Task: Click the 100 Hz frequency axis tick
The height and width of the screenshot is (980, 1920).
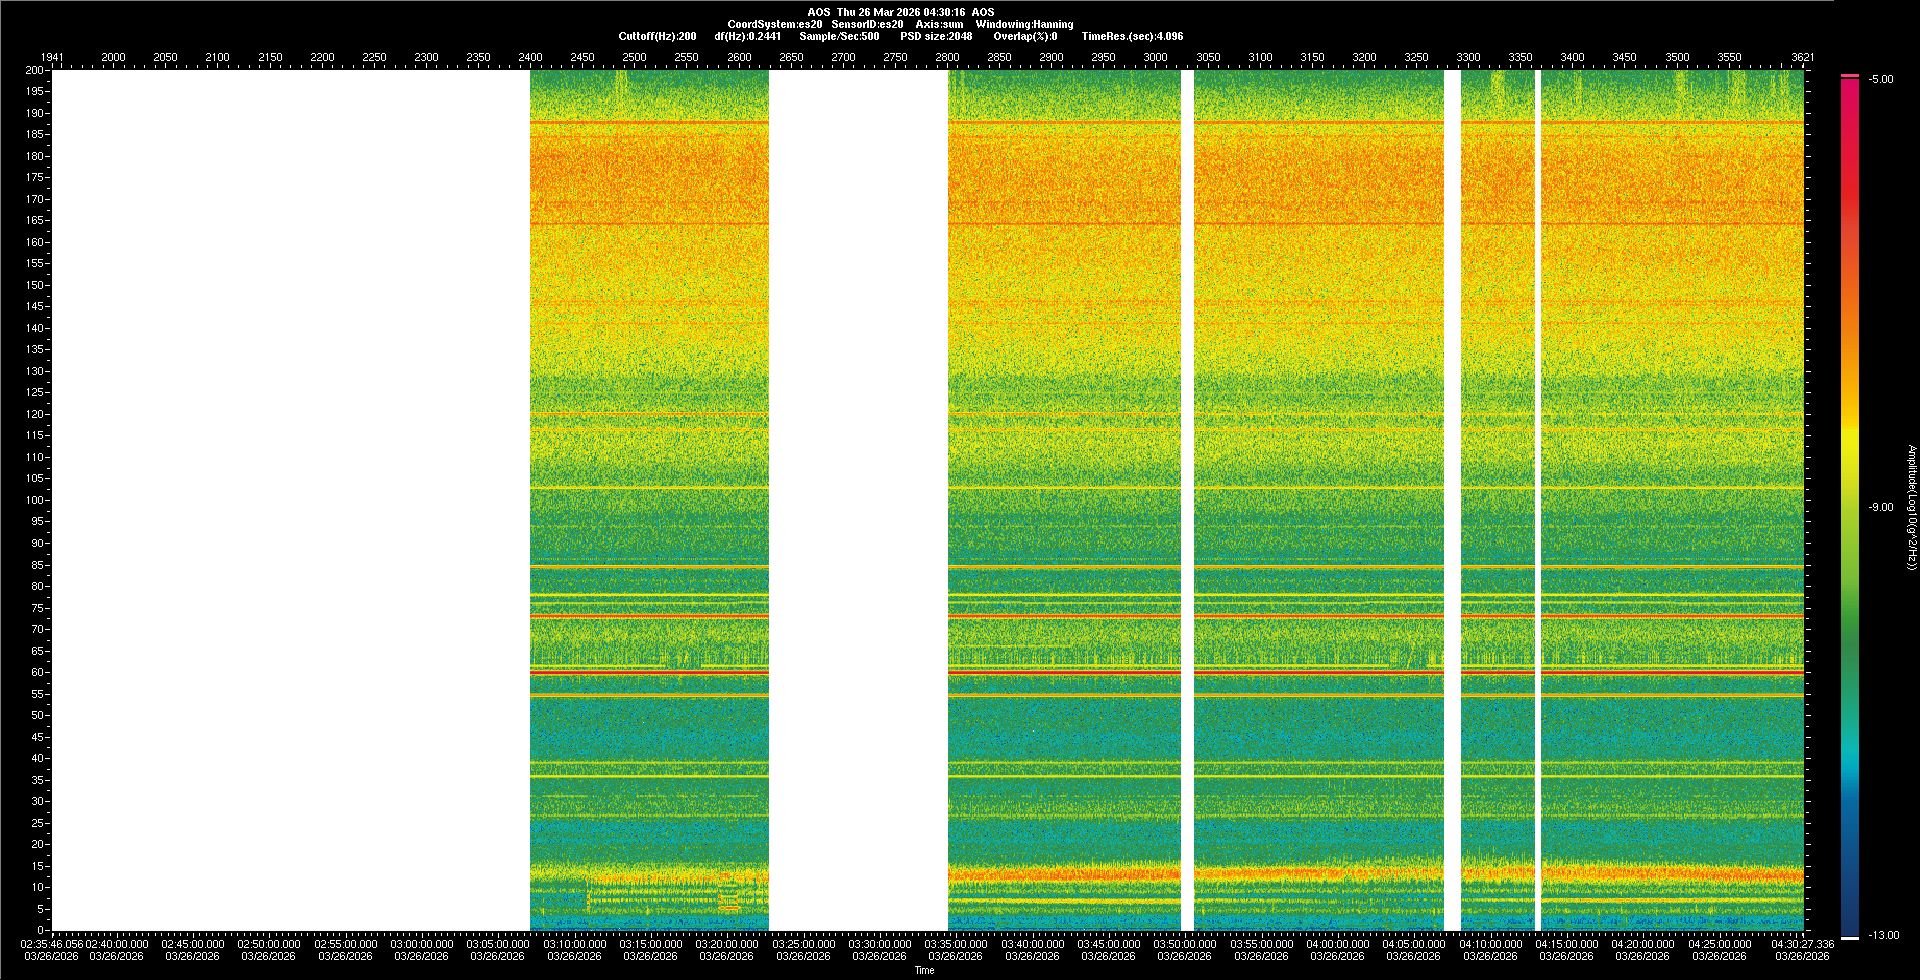Action: 35,500
